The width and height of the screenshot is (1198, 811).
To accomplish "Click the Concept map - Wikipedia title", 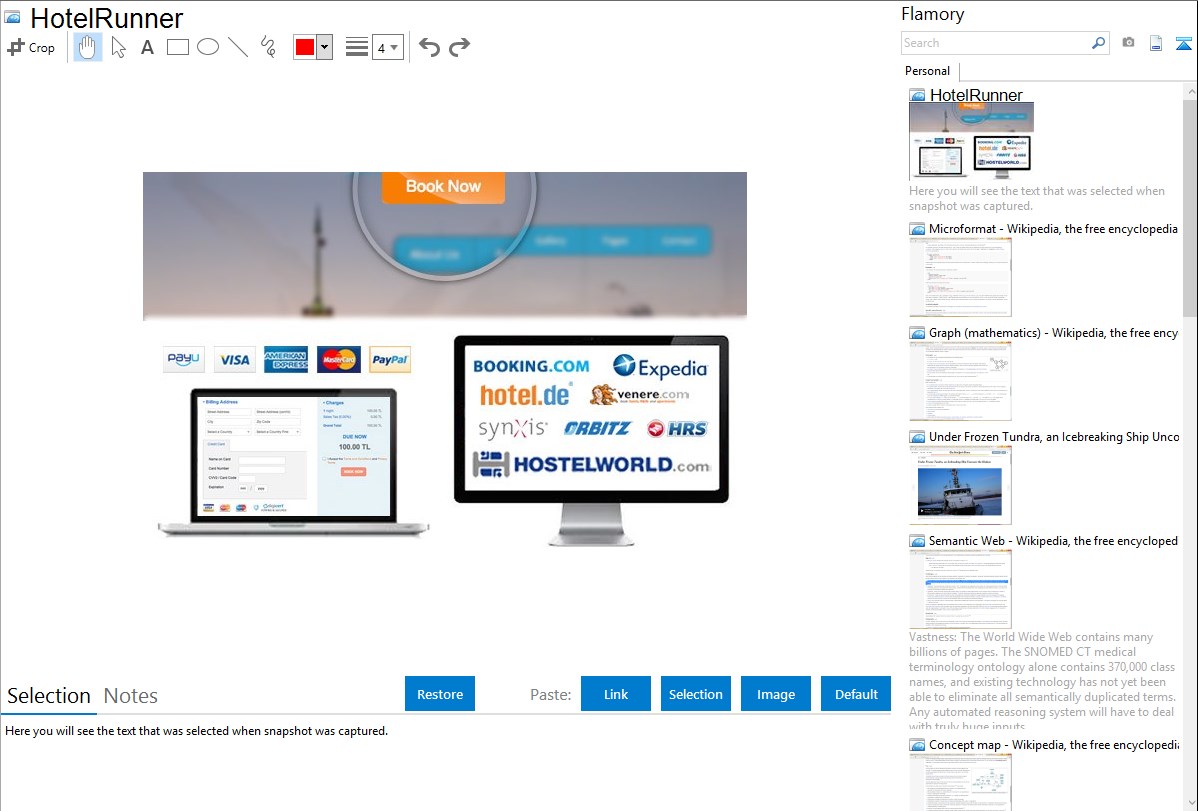I will pyautogui.click(x=1053, y=744).
